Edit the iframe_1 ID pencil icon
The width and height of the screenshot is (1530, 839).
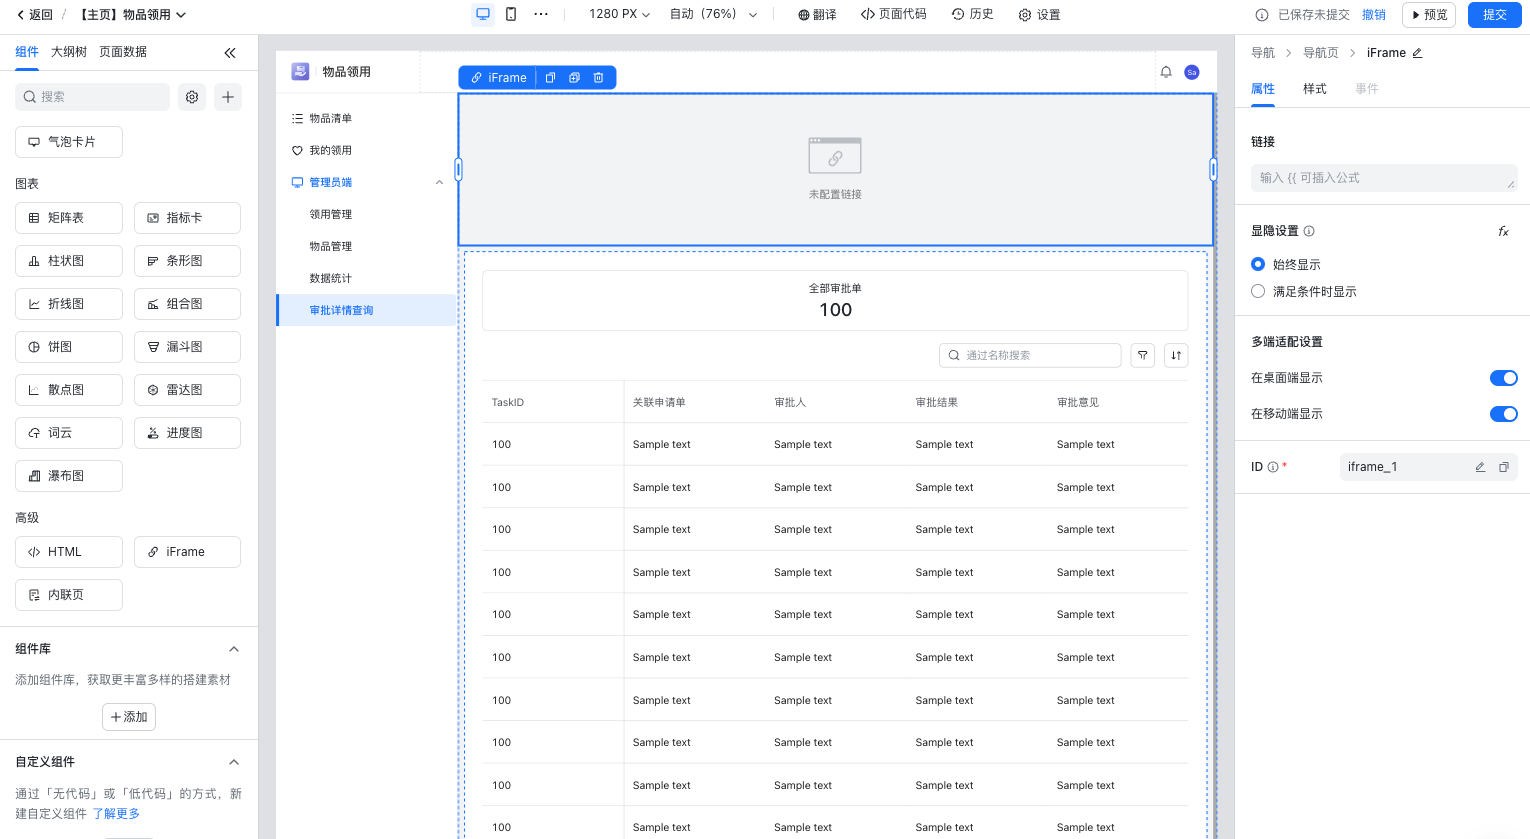tap(1480, 467)
